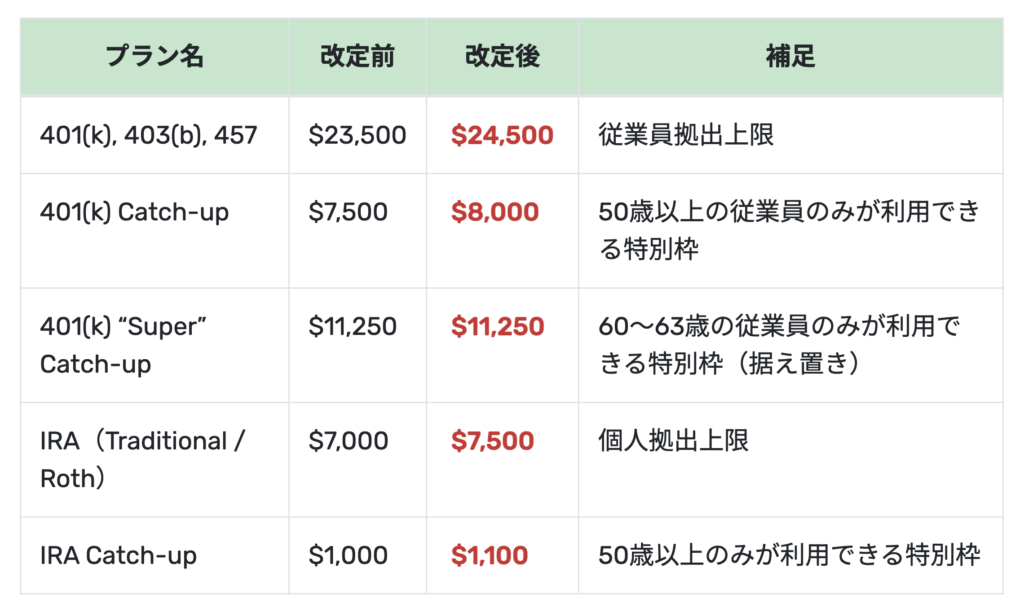The width and height of the screenshot is (1024, 616).
Task: Click the red $11,250 post-revision amount
Action: 497,326
